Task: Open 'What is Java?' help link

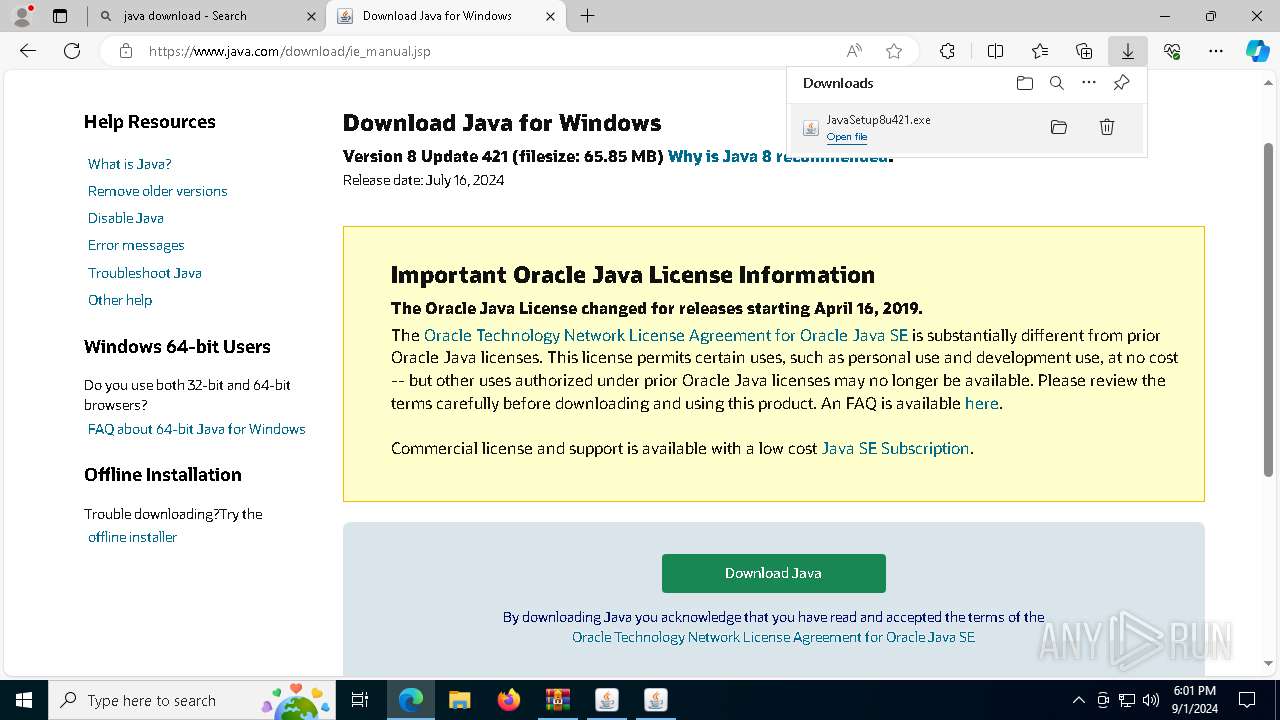Action: 130,164
